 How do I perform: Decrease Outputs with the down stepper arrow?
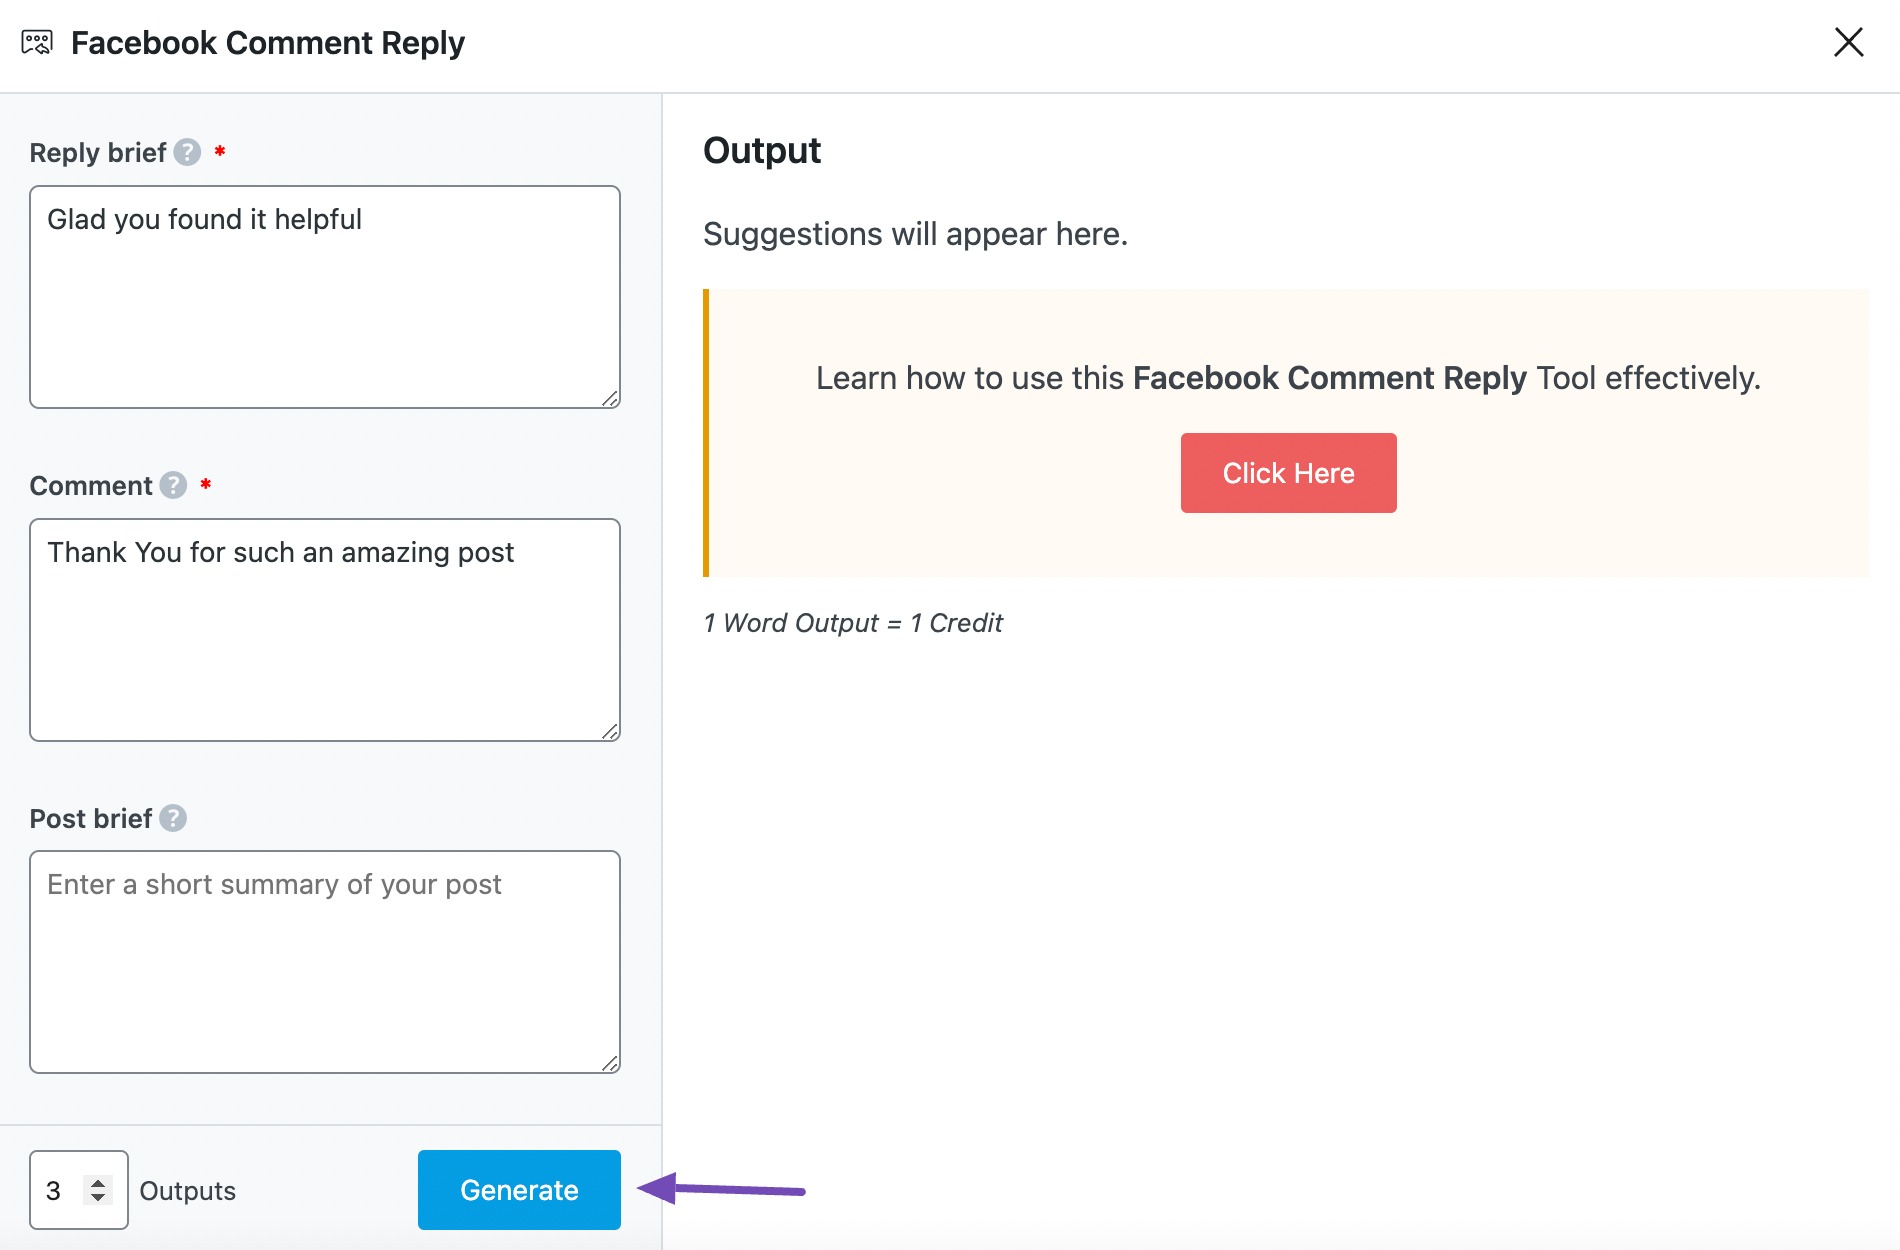point(97,1200)
